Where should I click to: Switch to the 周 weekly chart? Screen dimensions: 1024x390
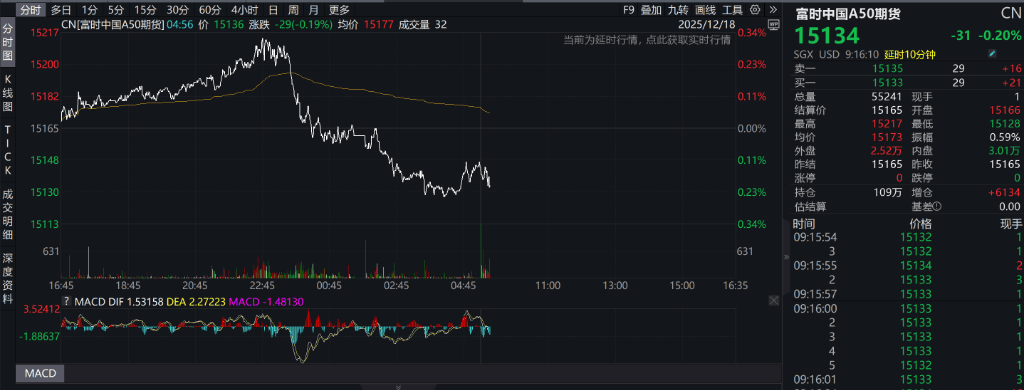(294, 10)
